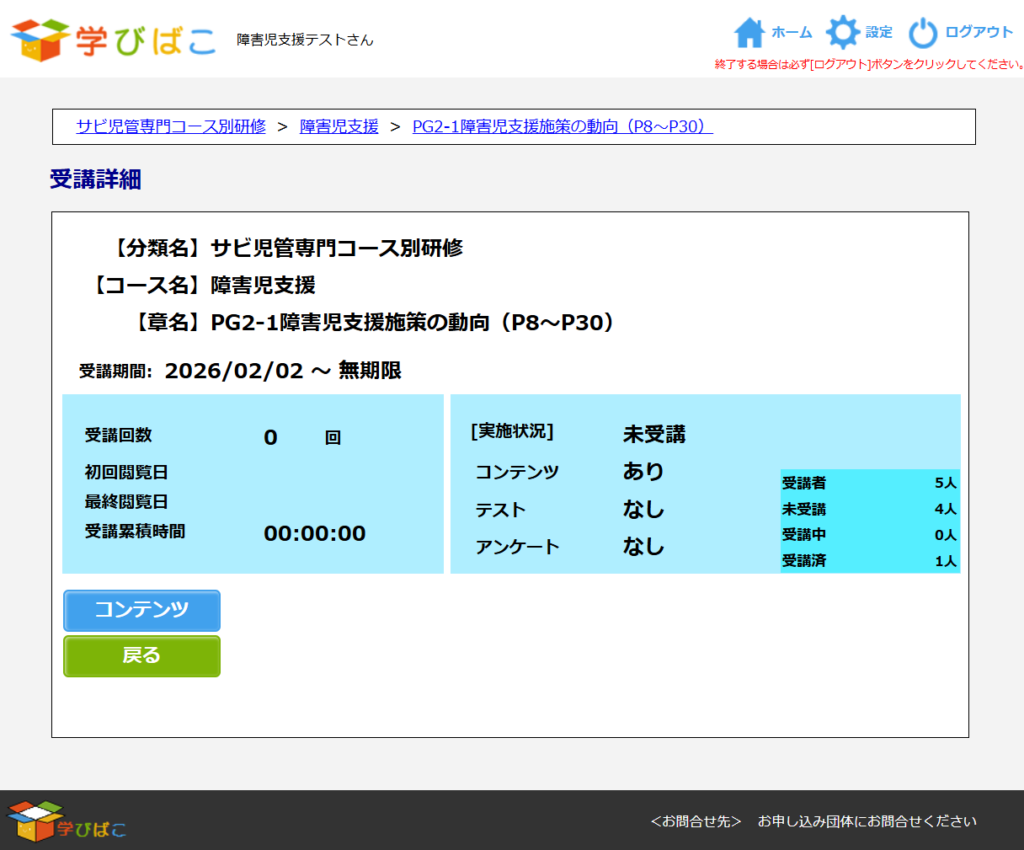This screenshot has height=850, width=1024.
Task: Click the 学びばこ logo in the footer
Action: point(67,820)
